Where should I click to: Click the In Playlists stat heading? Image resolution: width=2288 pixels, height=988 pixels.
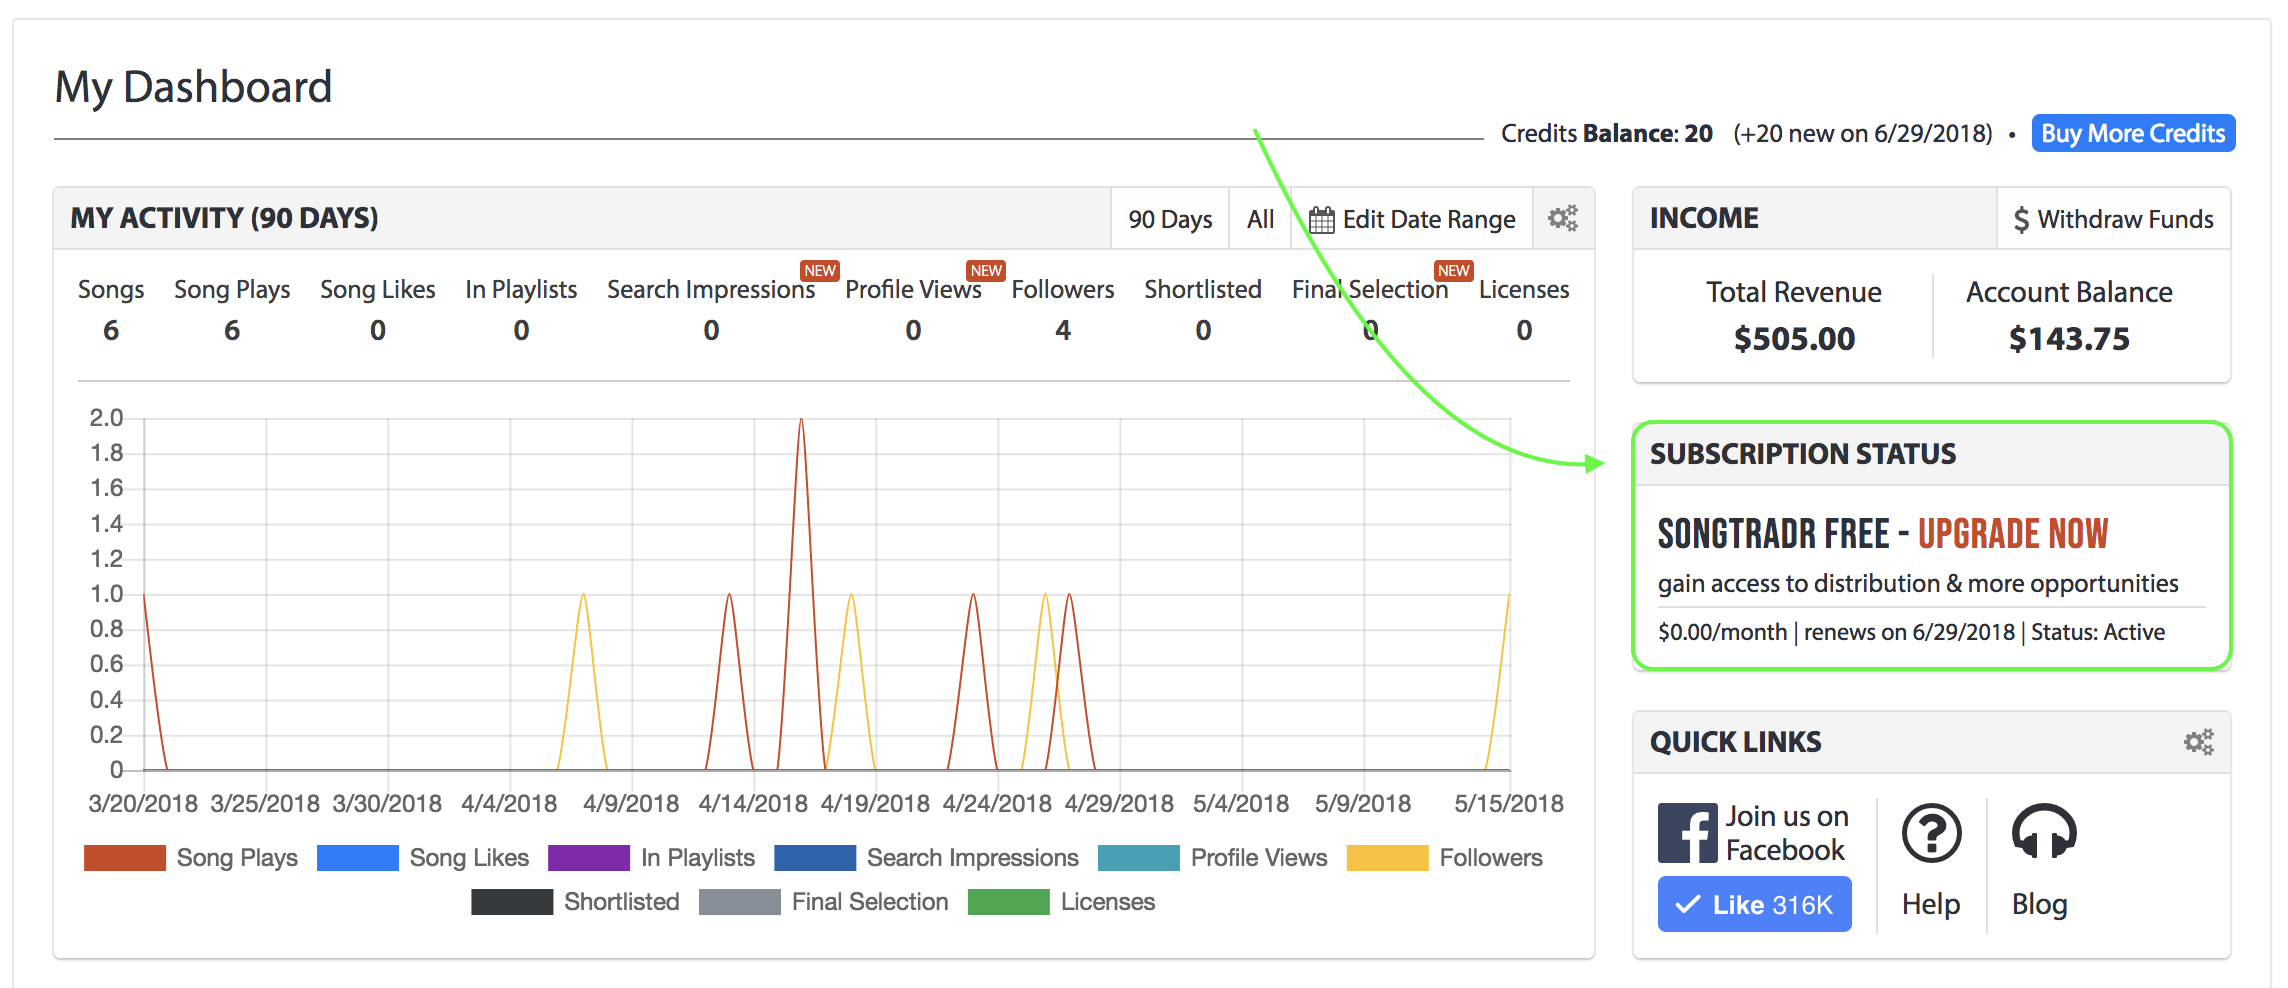point(521,289)
